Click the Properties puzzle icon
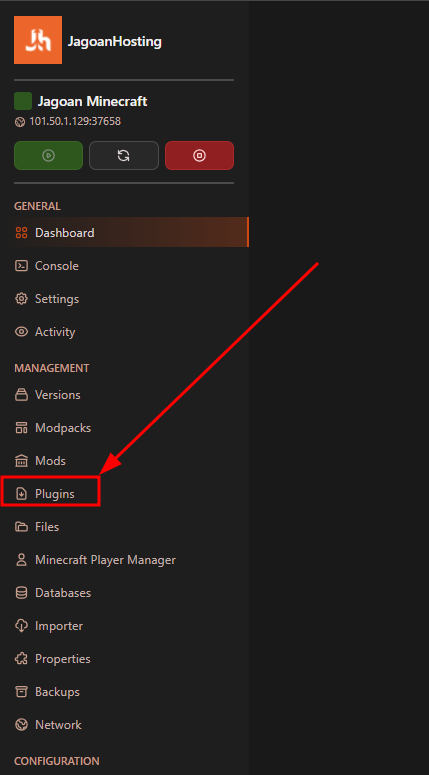This screenshot has height=775, width=429. 21,659
